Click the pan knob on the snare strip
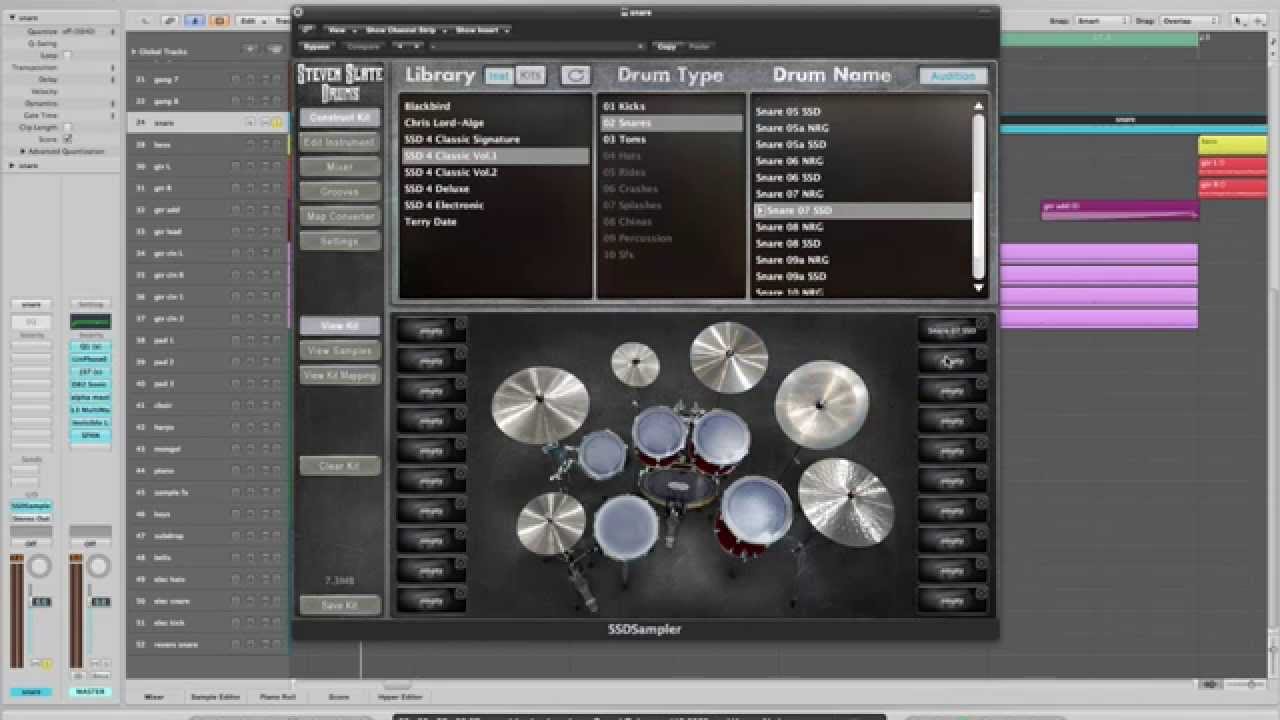 [40, 567]
